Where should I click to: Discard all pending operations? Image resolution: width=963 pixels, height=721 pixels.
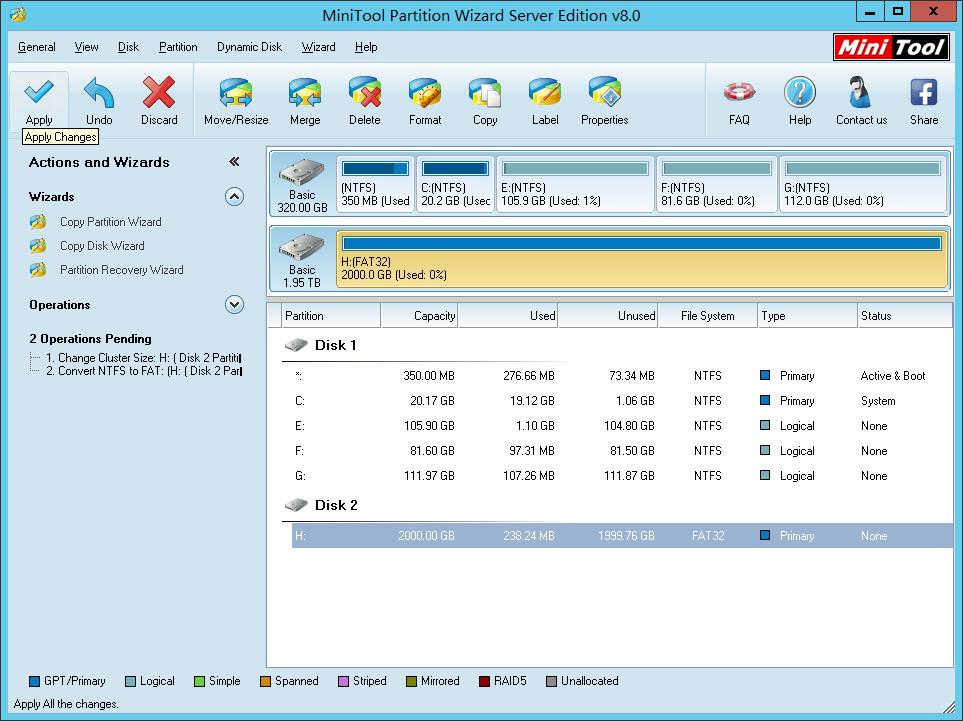[159, 101]
